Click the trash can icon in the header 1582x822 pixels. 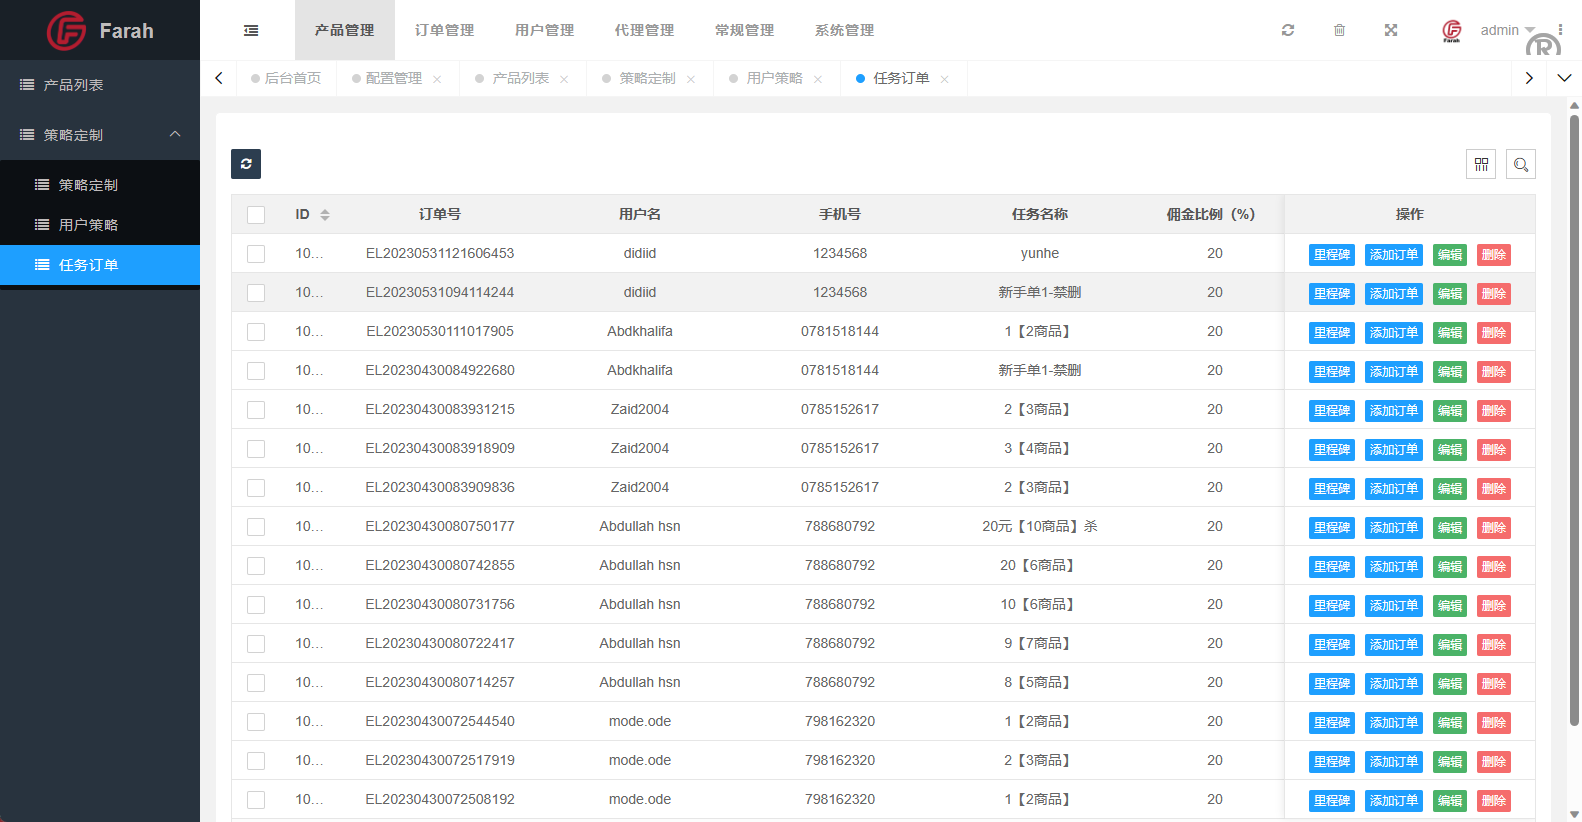coord(1339,30)
